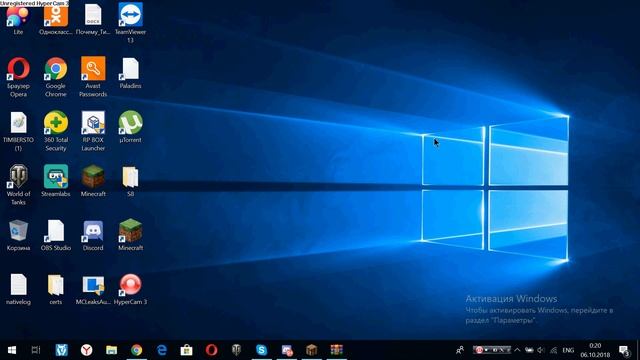This screenshot has width=640, height=360.
Task: Select the µTorrent desktop shortcut
Action: point(130,127)
